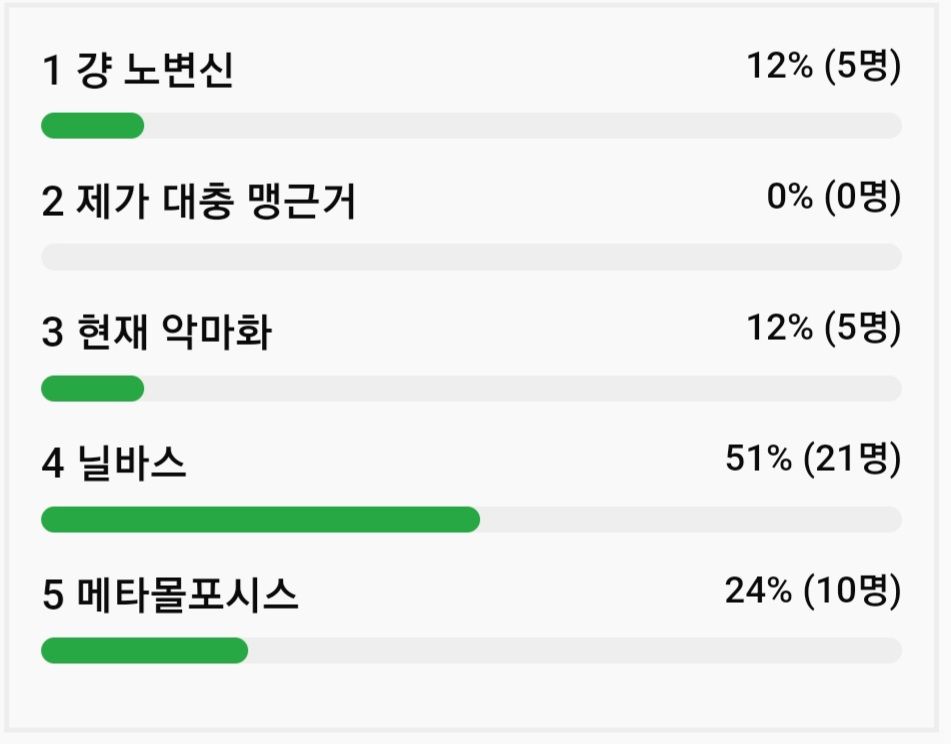Click the green fill of 닐바스 bar
Screen dimensions: 951x744
click(260, 520)
